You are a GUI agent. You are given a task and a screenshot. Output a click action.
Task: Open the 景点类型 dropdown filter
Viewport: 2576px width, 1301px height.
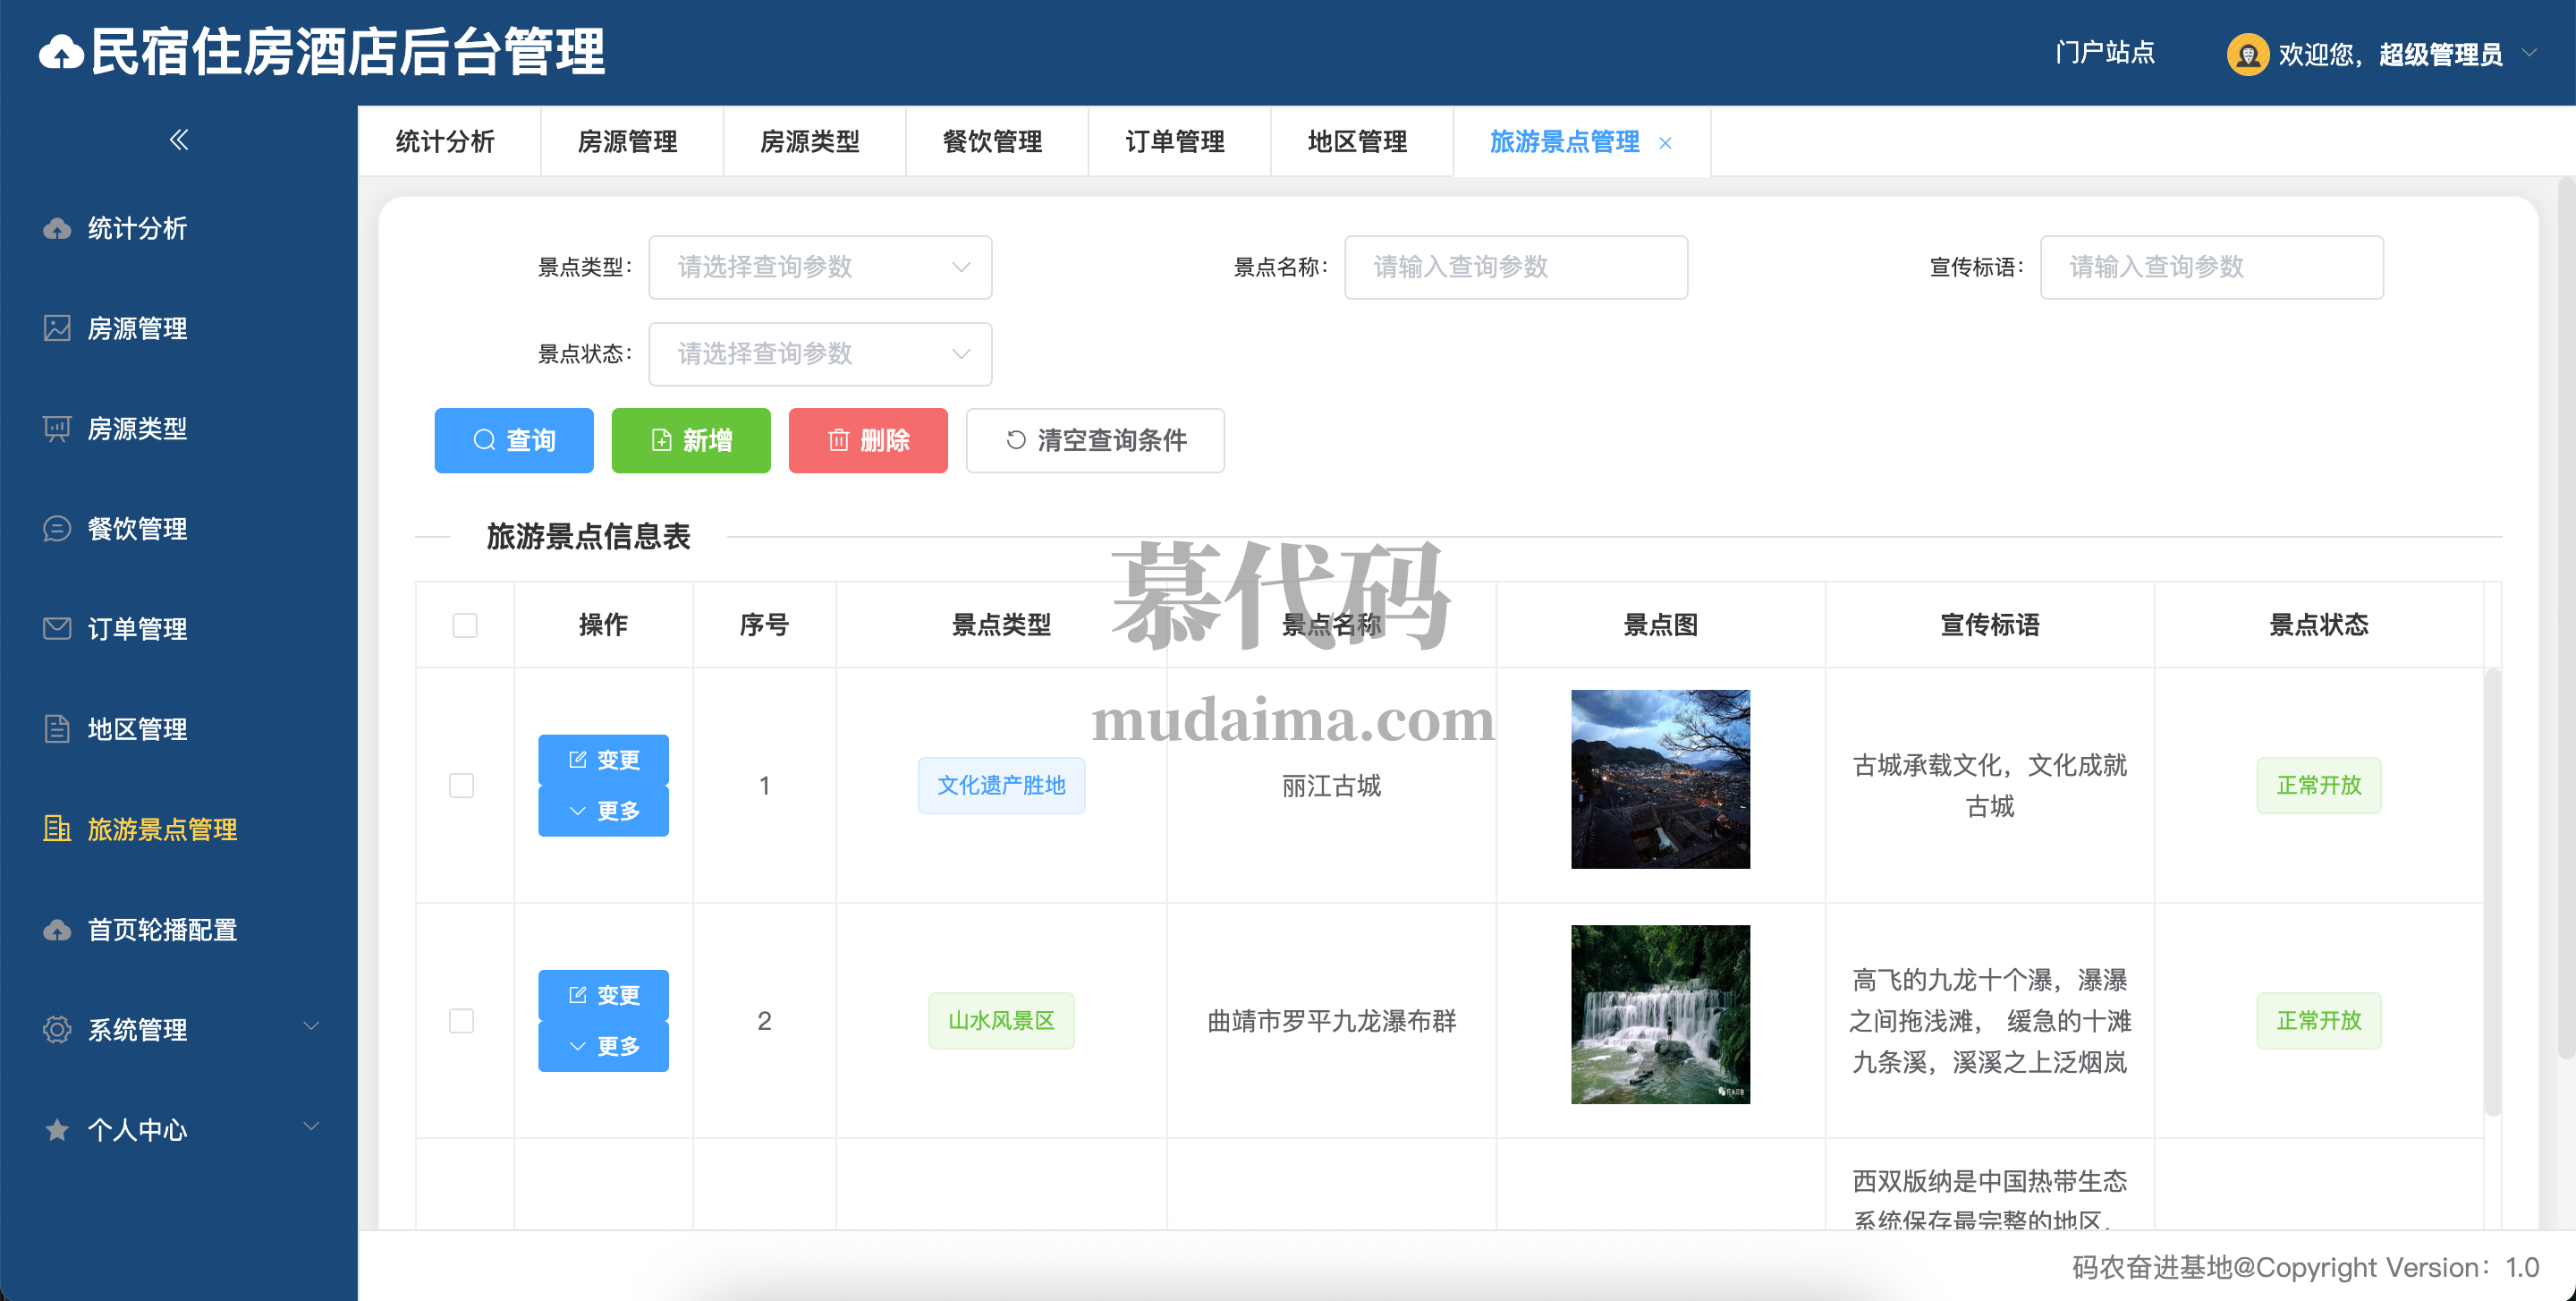tap(820, 267)
